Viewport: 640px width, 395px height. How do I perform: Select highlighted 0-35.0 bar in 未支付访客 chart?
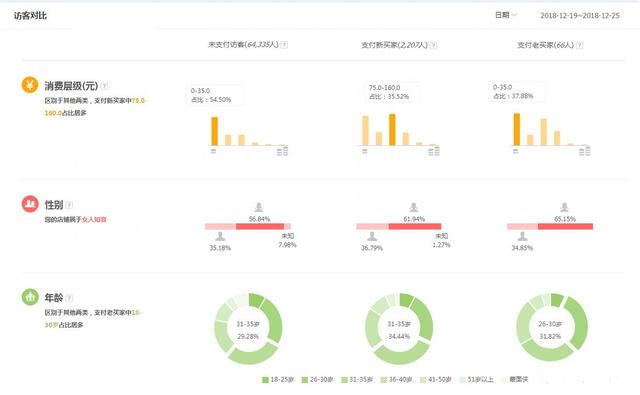tap(214, 131)
